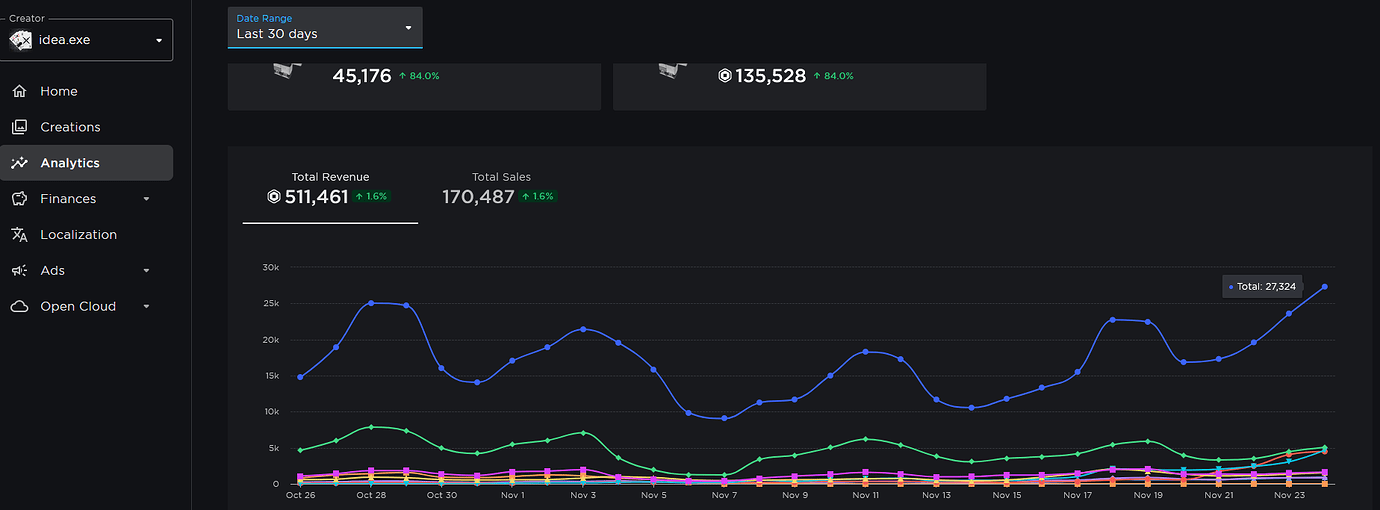Expand the Finances submenu arrow
This screenshot has width=1380, height=510.
(146, 199)
